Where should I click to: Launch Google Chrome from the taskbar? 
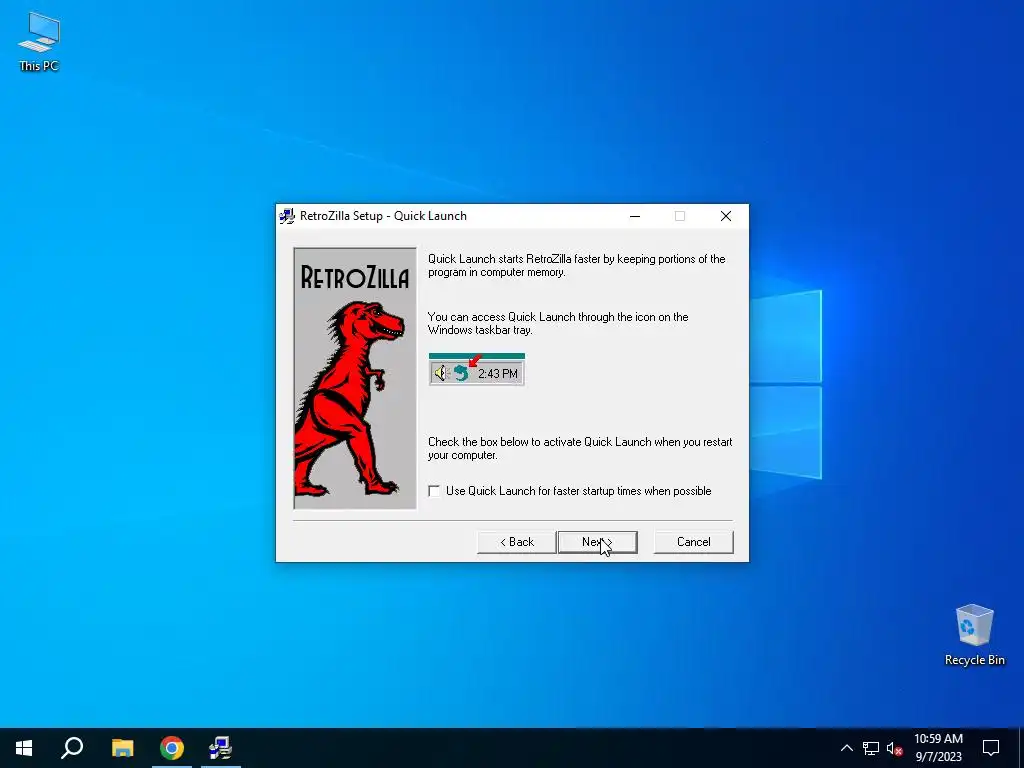point(172,748)
